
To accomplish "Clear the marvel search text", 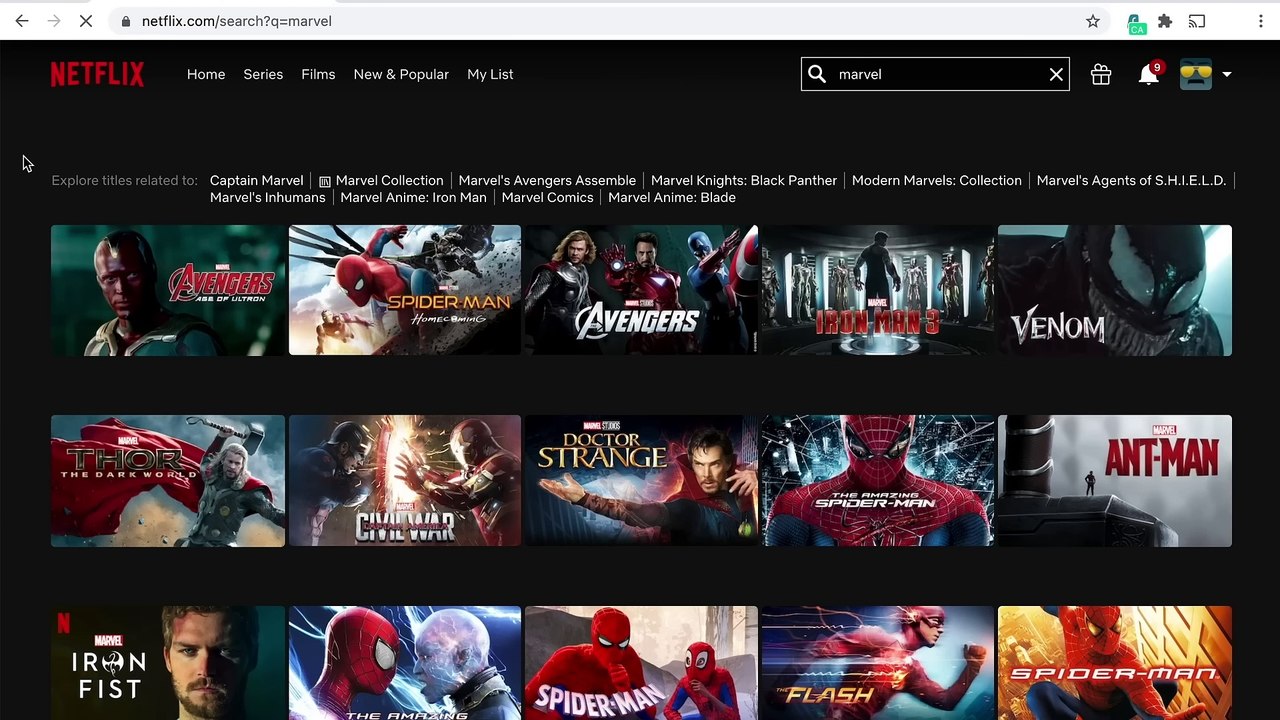I will [1056, 74].
